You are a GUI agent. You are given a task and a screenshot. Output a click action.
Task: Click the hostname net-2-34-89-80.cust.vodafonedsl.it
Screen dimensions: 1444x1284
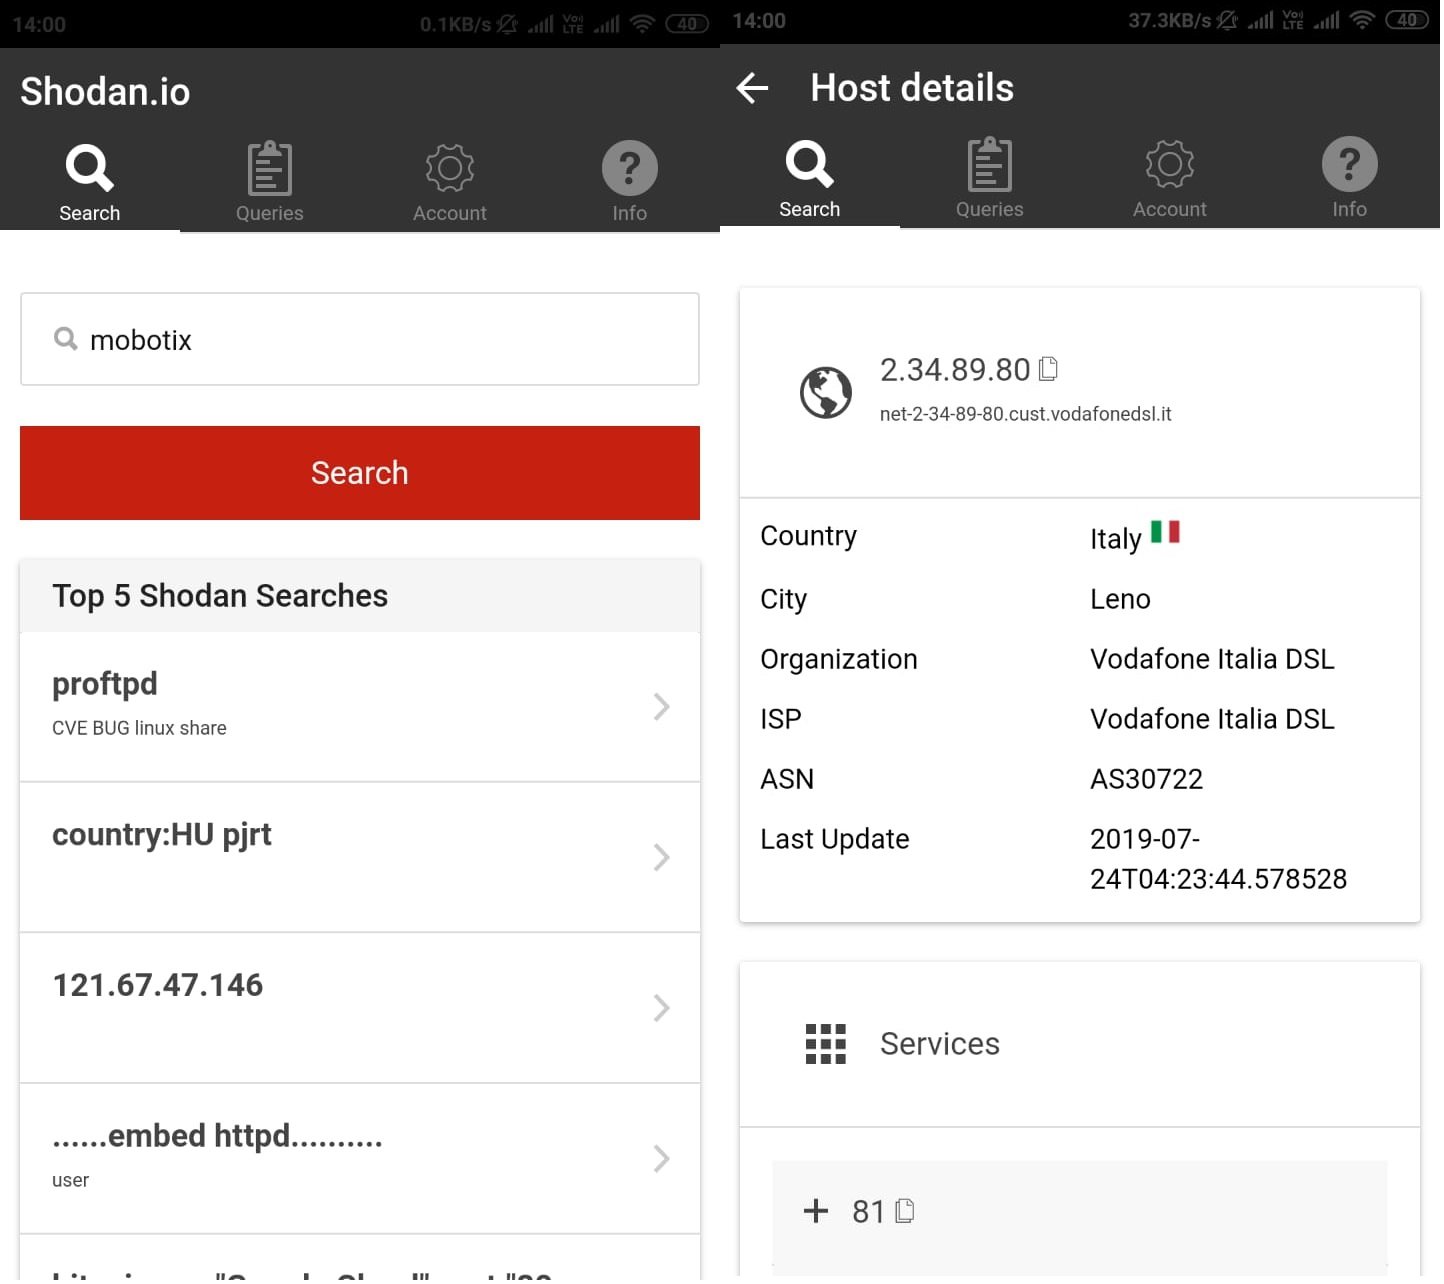point(1025,414)
